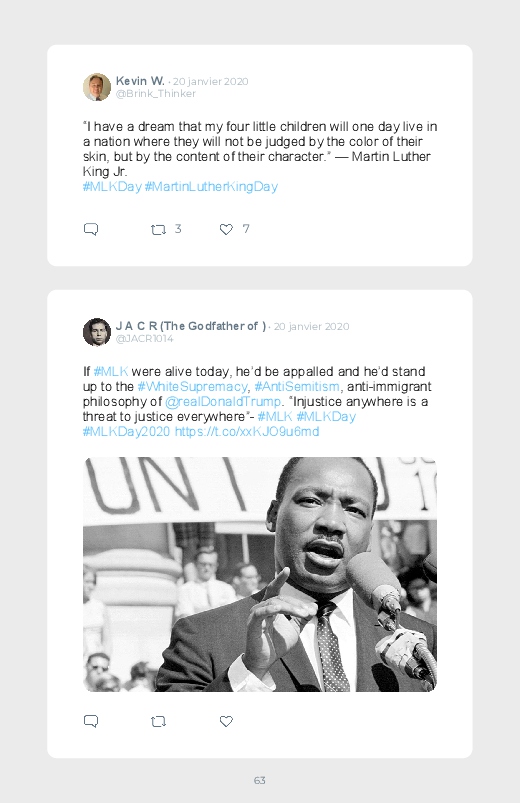520x803 pixels.
Task: Open the #MartinLutherKingDay hashtag
Action: pyautogui.click(x=211, y=186)
